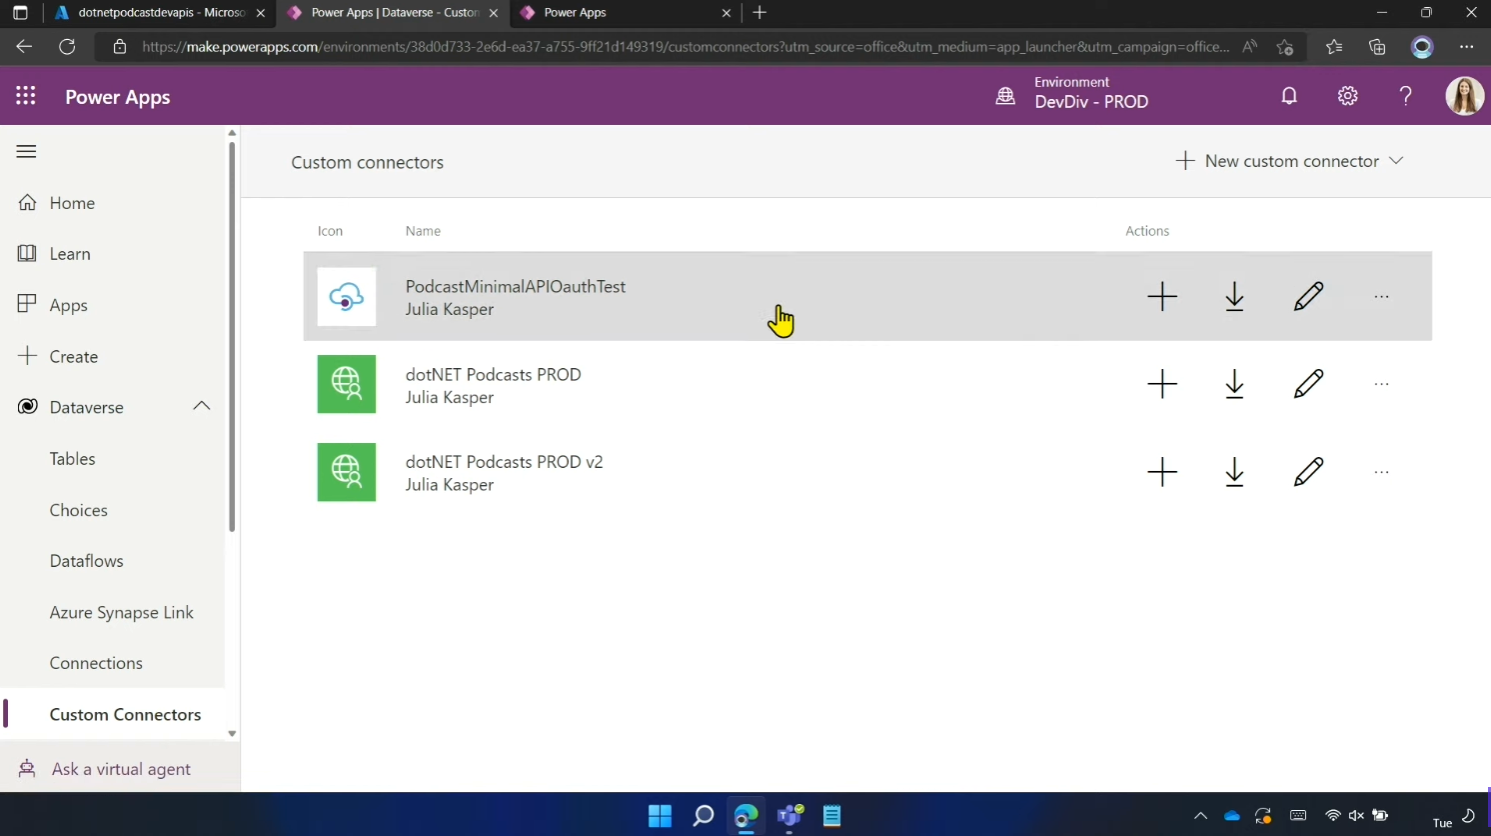The width and height of the screenshot is (1491, 836).
Task: Open Connections in the left navigation
Action: pos(96,663)
